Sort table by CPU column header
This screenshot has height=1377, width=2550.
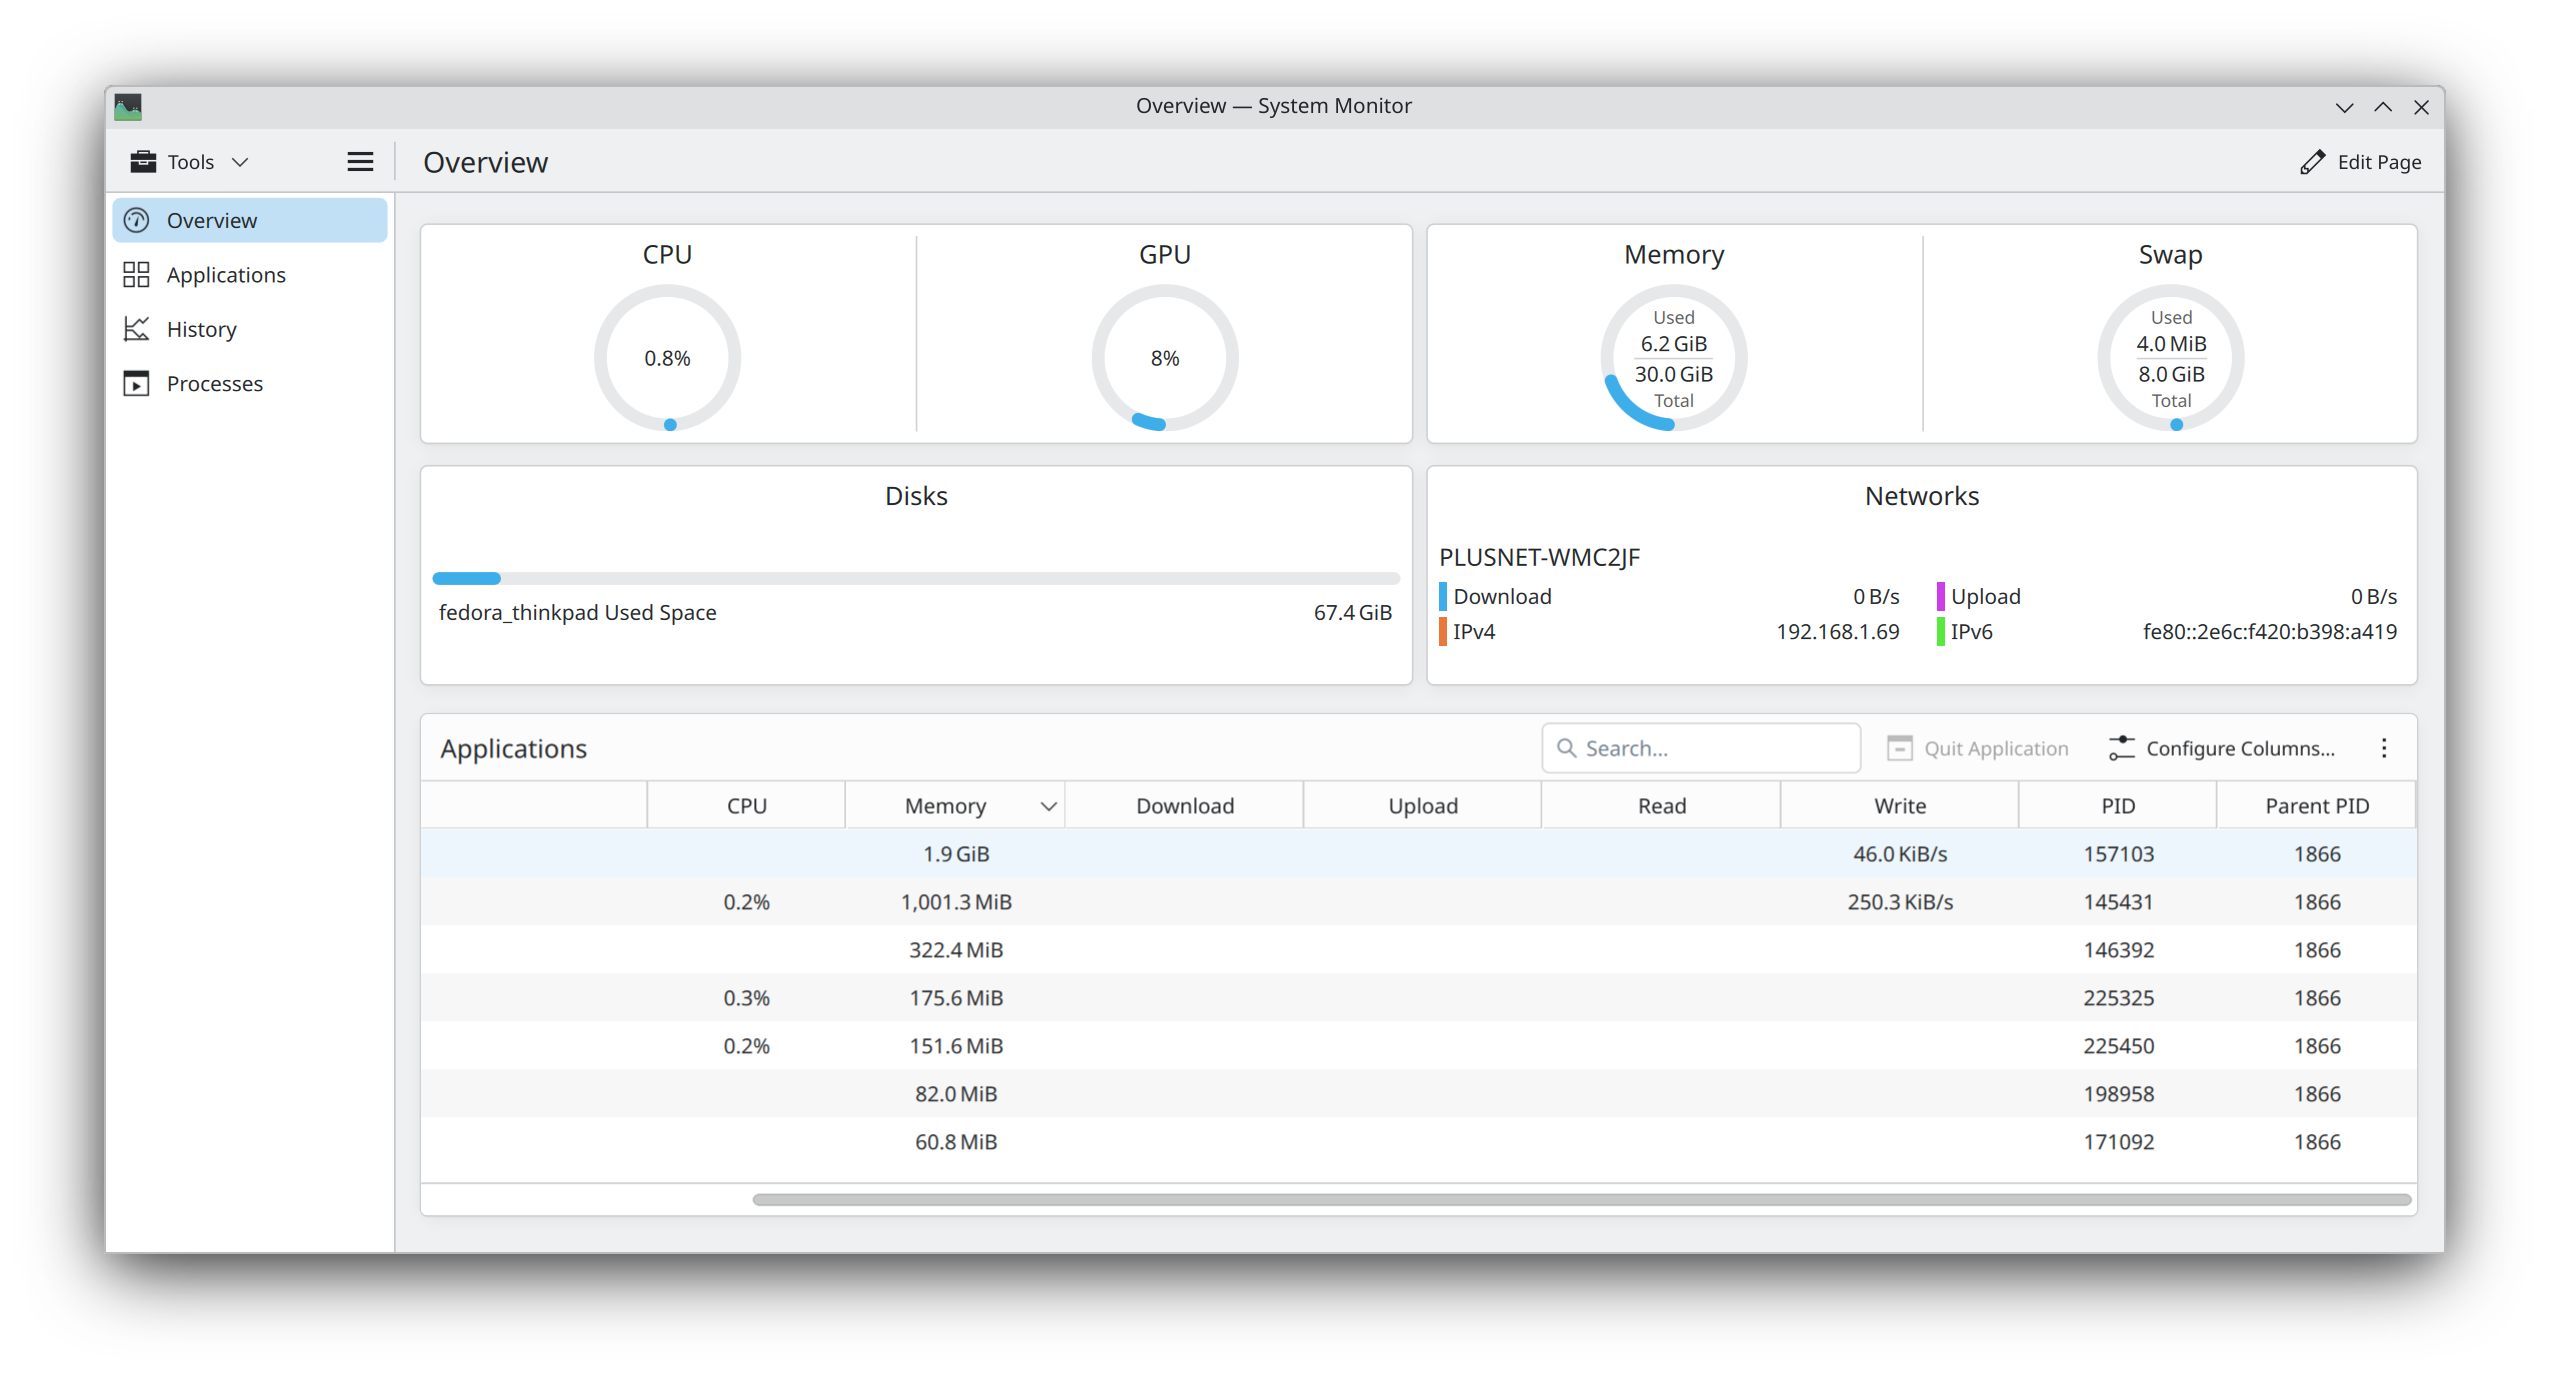point(746,806)
